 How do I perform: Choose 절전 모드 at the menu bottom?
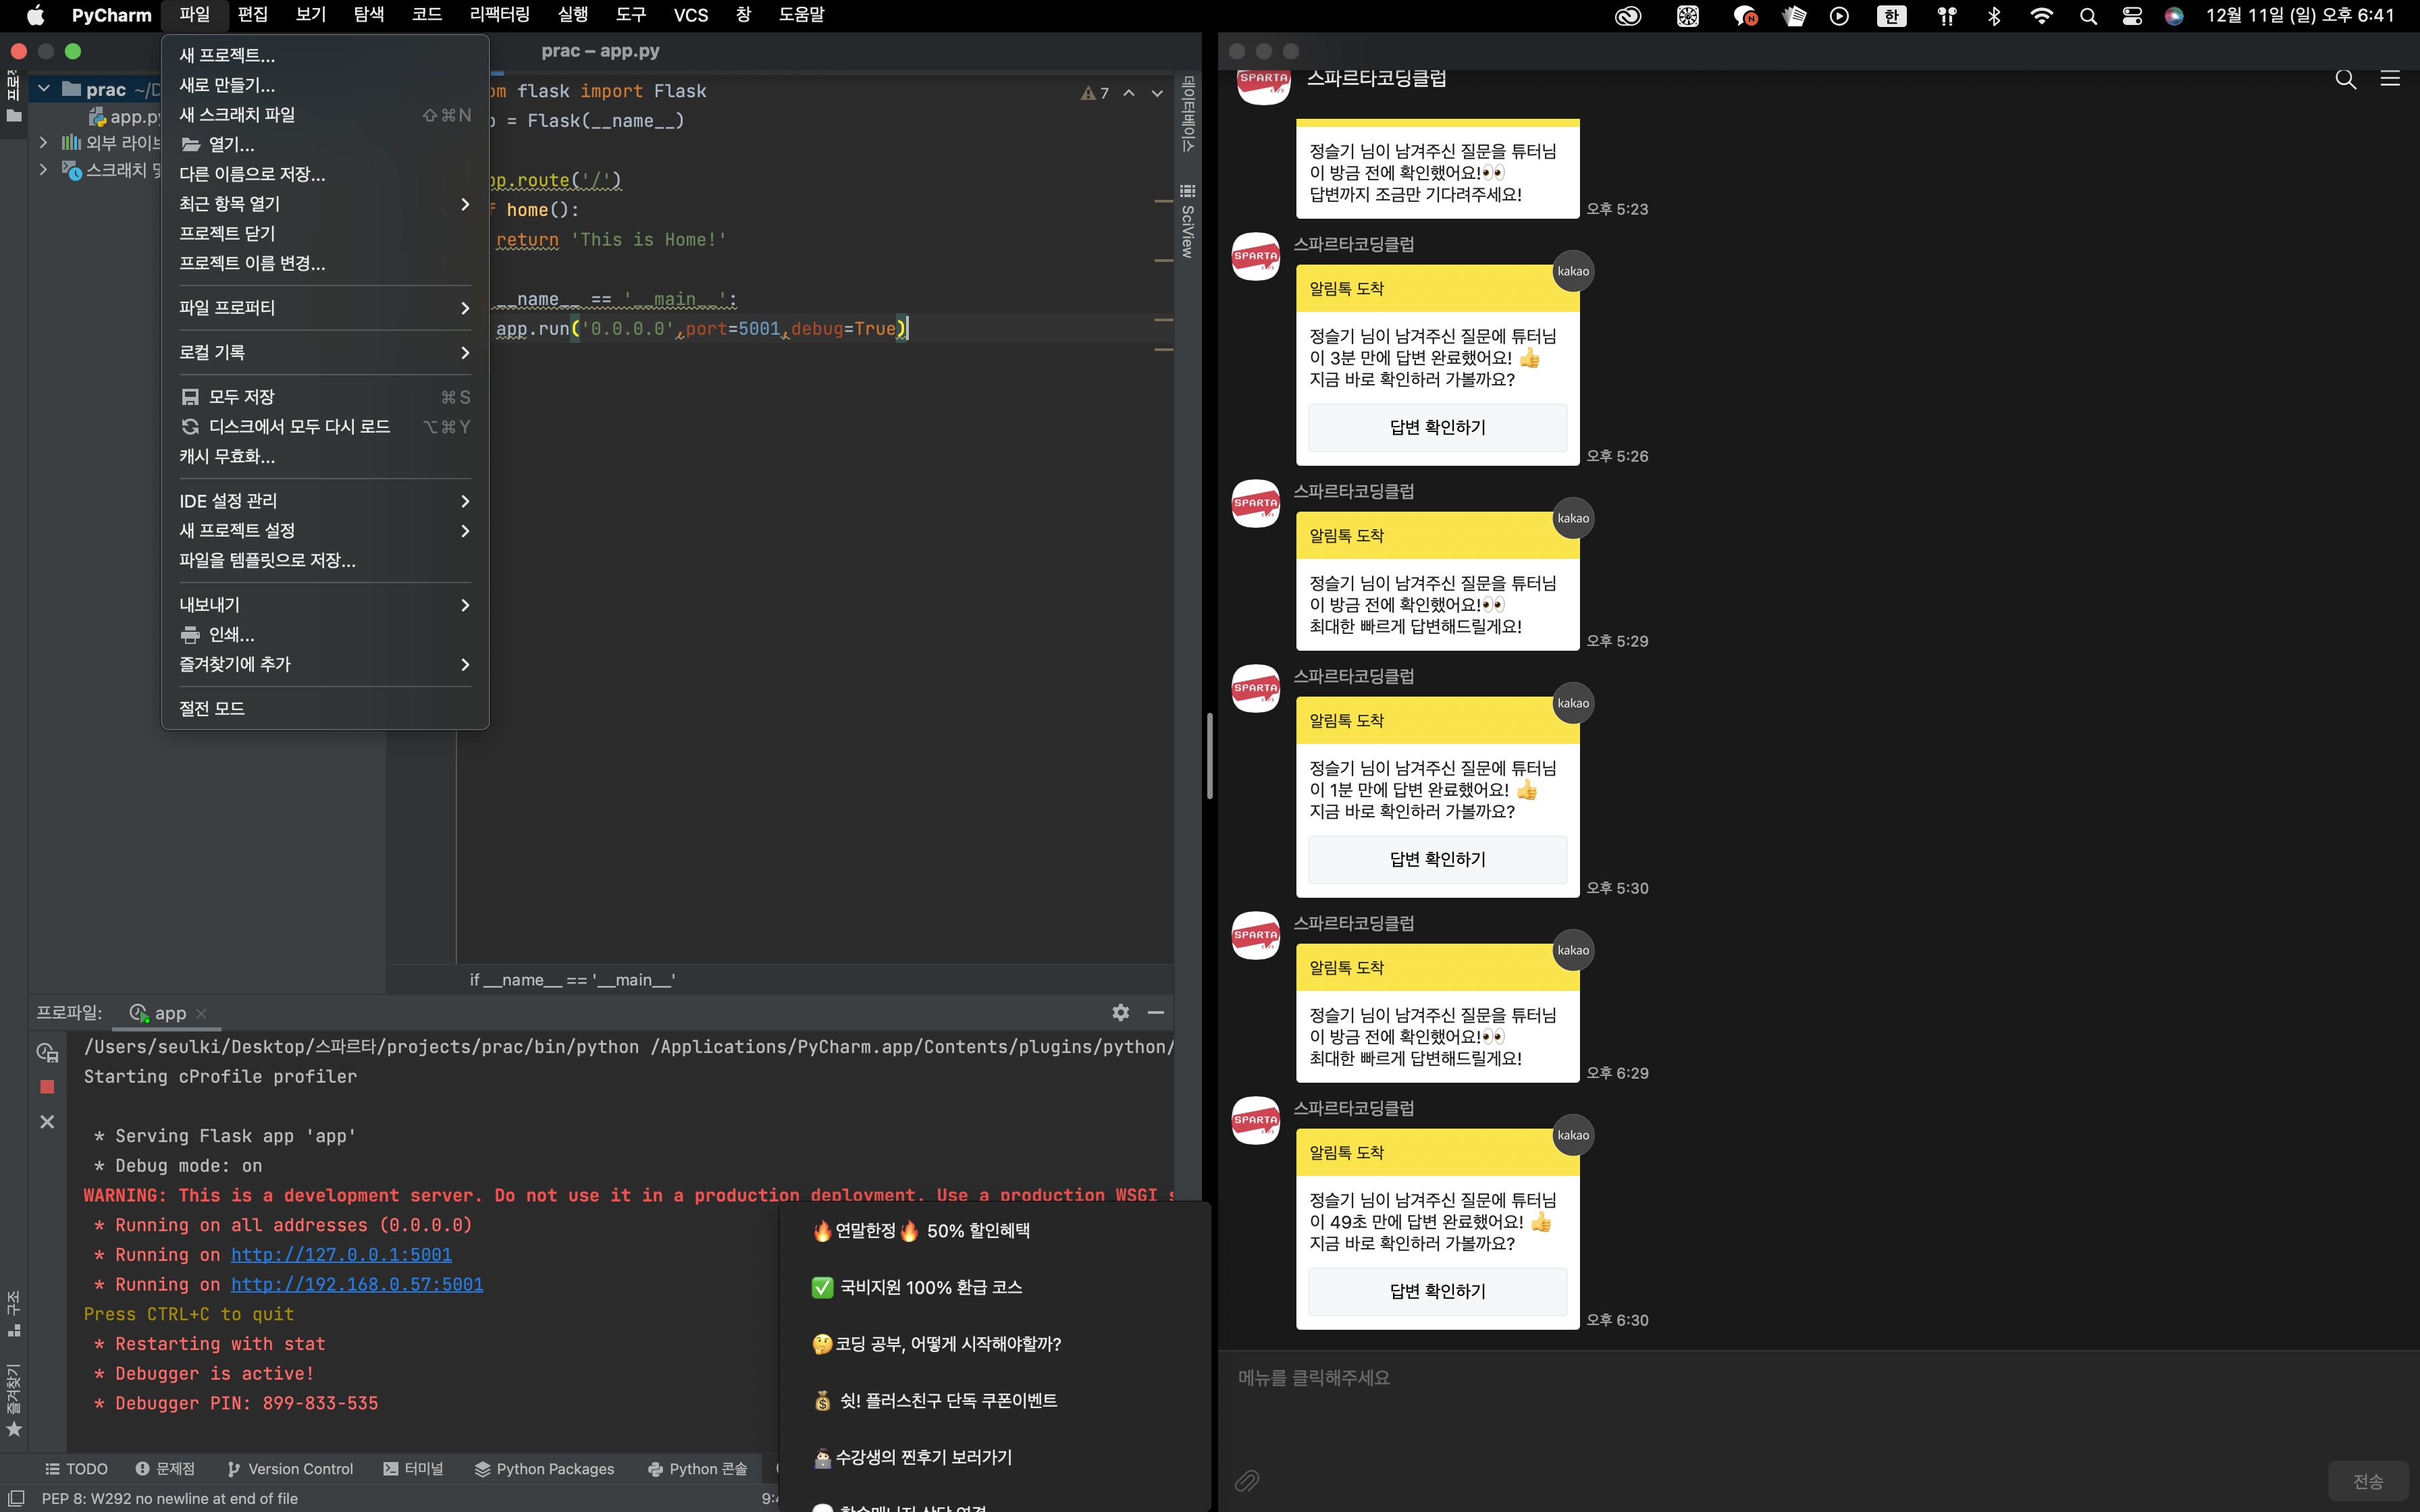point(325,709)
